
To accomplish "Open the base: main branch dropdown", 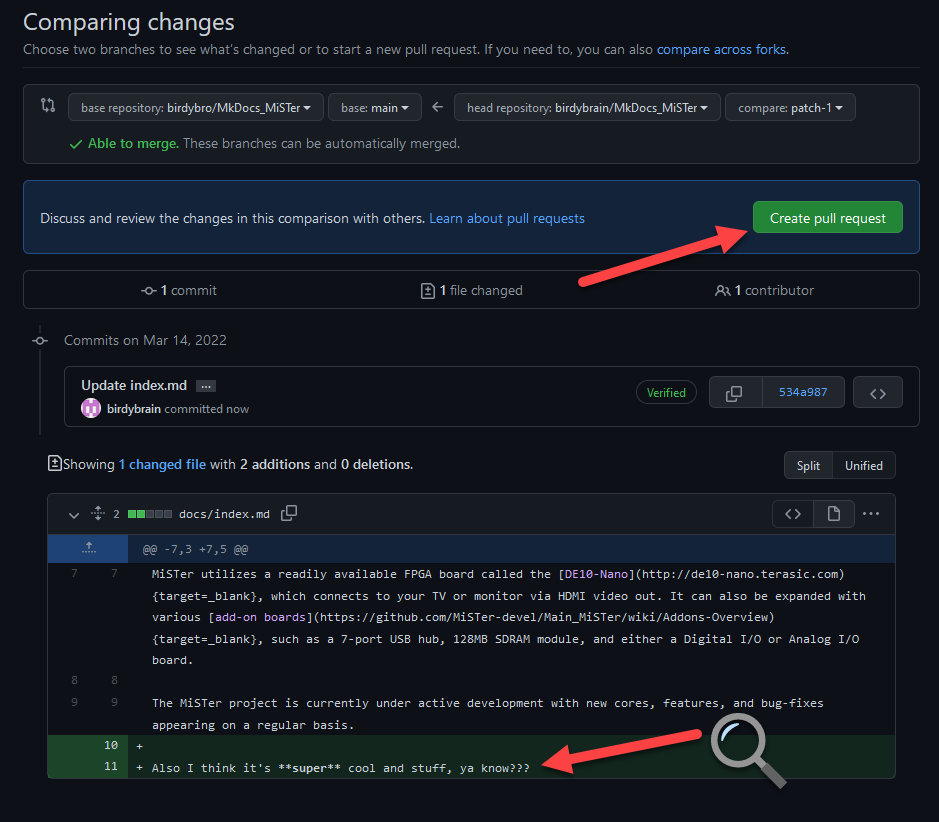I will click(375, 107).
